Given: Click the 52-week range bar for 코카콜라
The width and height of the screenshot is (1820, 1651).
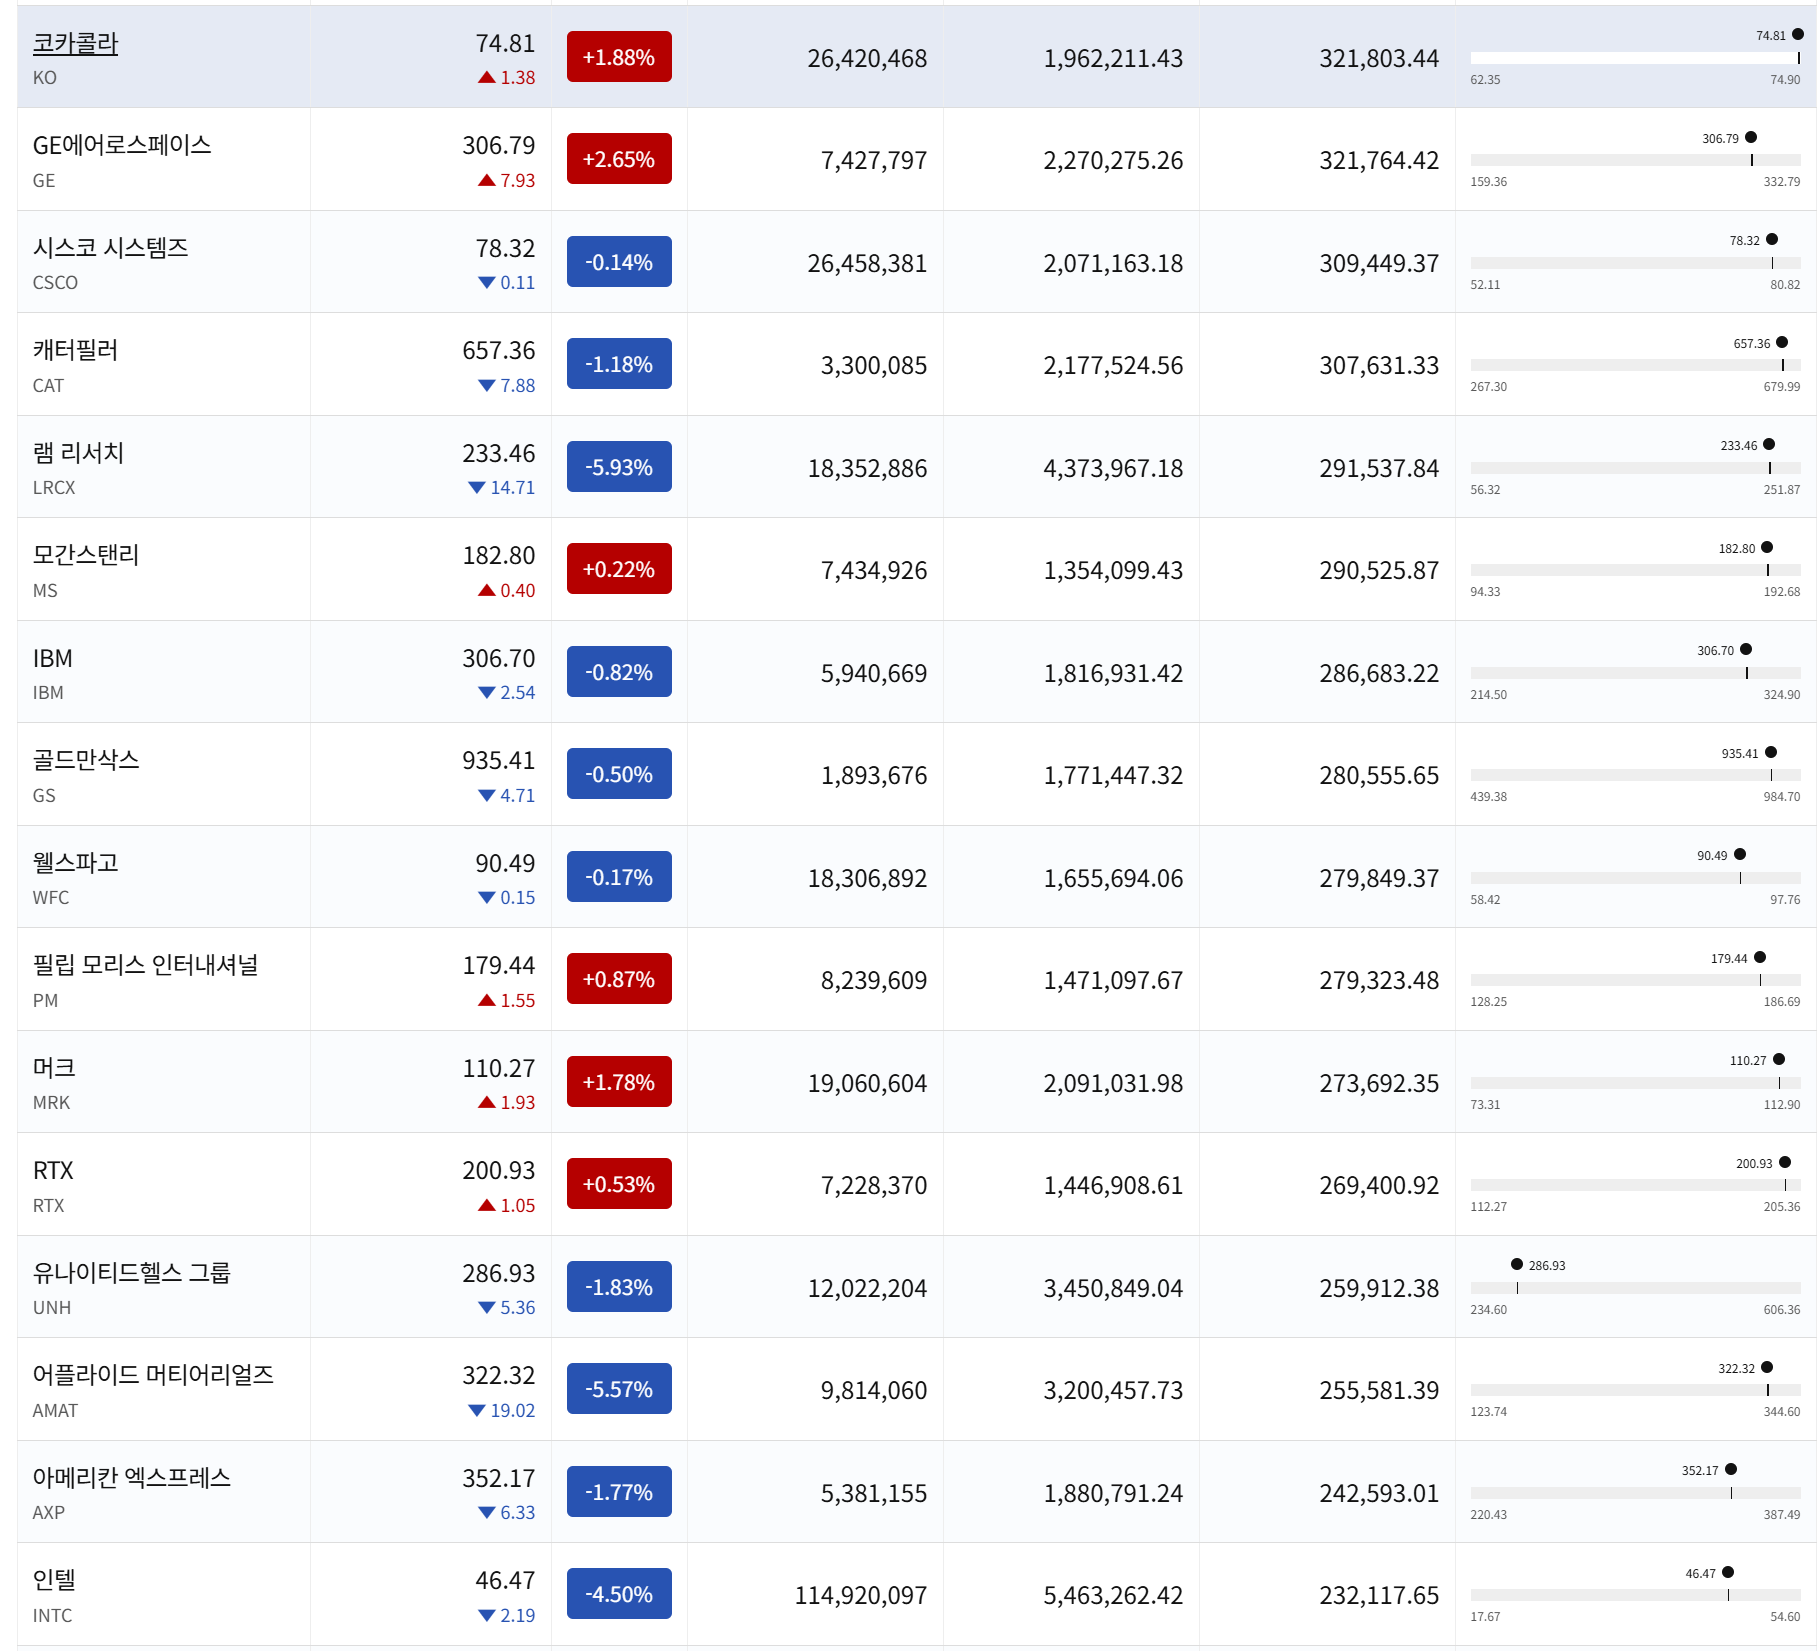Looking at the screenshot, I should tap(1635, 58).
